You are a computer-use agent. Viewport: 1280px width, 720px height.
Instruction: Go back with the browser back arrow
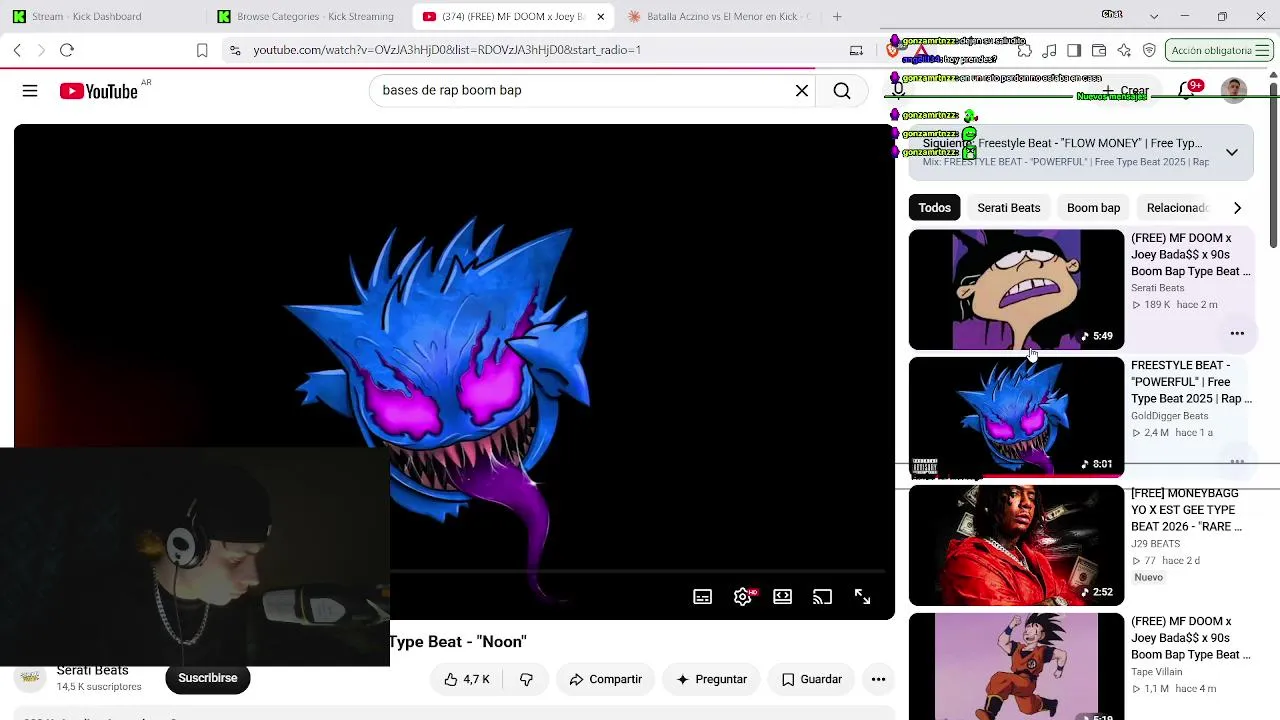point(17,50)
